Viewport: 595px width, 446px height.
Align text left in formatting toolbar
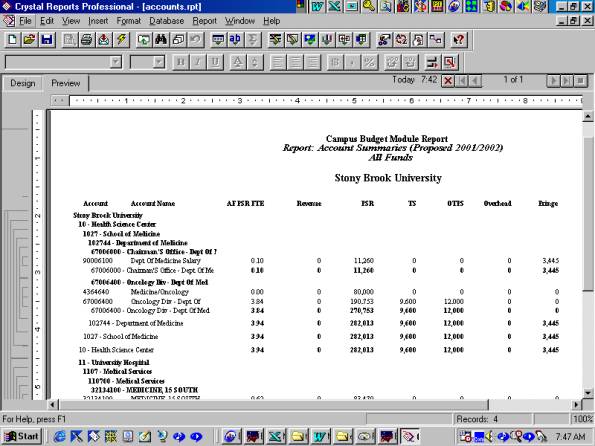[278, 62]
